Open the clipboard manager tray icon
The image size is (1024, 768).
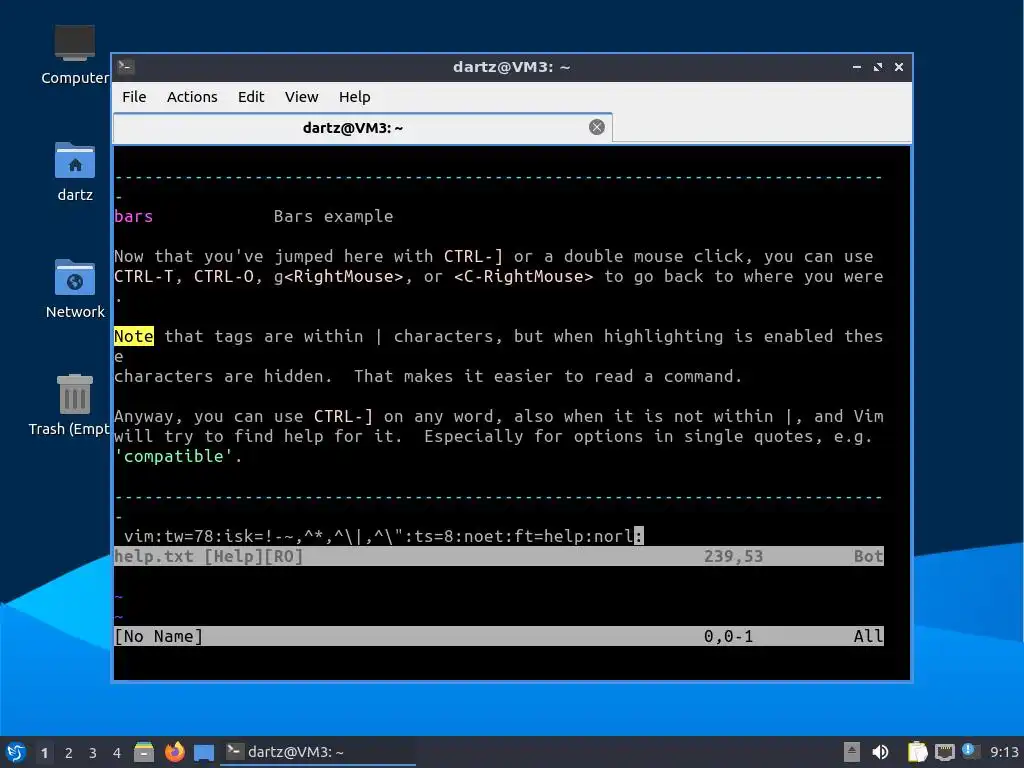(918, 752)
